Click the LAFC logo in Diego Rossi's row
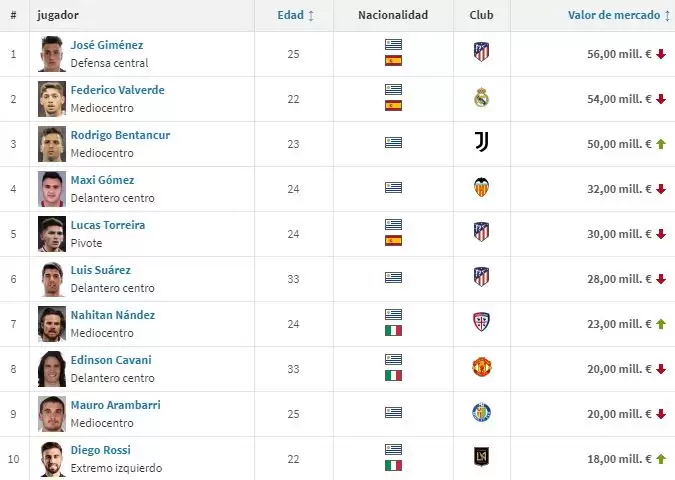The image size is (675, 480). click(481, 457)
